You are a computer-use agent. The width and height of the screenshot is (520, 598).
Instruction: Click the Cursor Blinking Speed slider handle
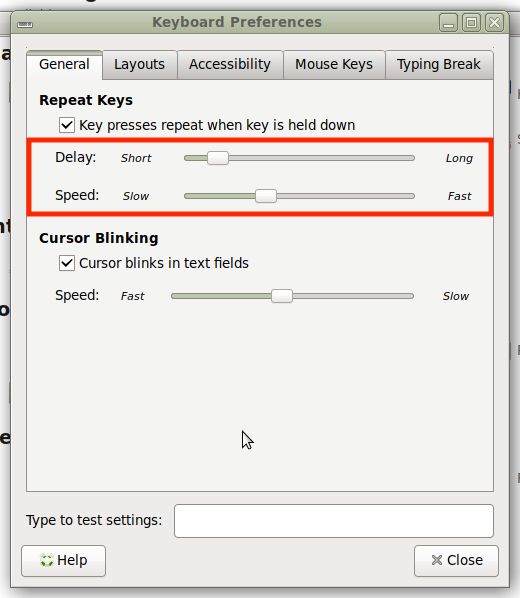pos(282,296)
